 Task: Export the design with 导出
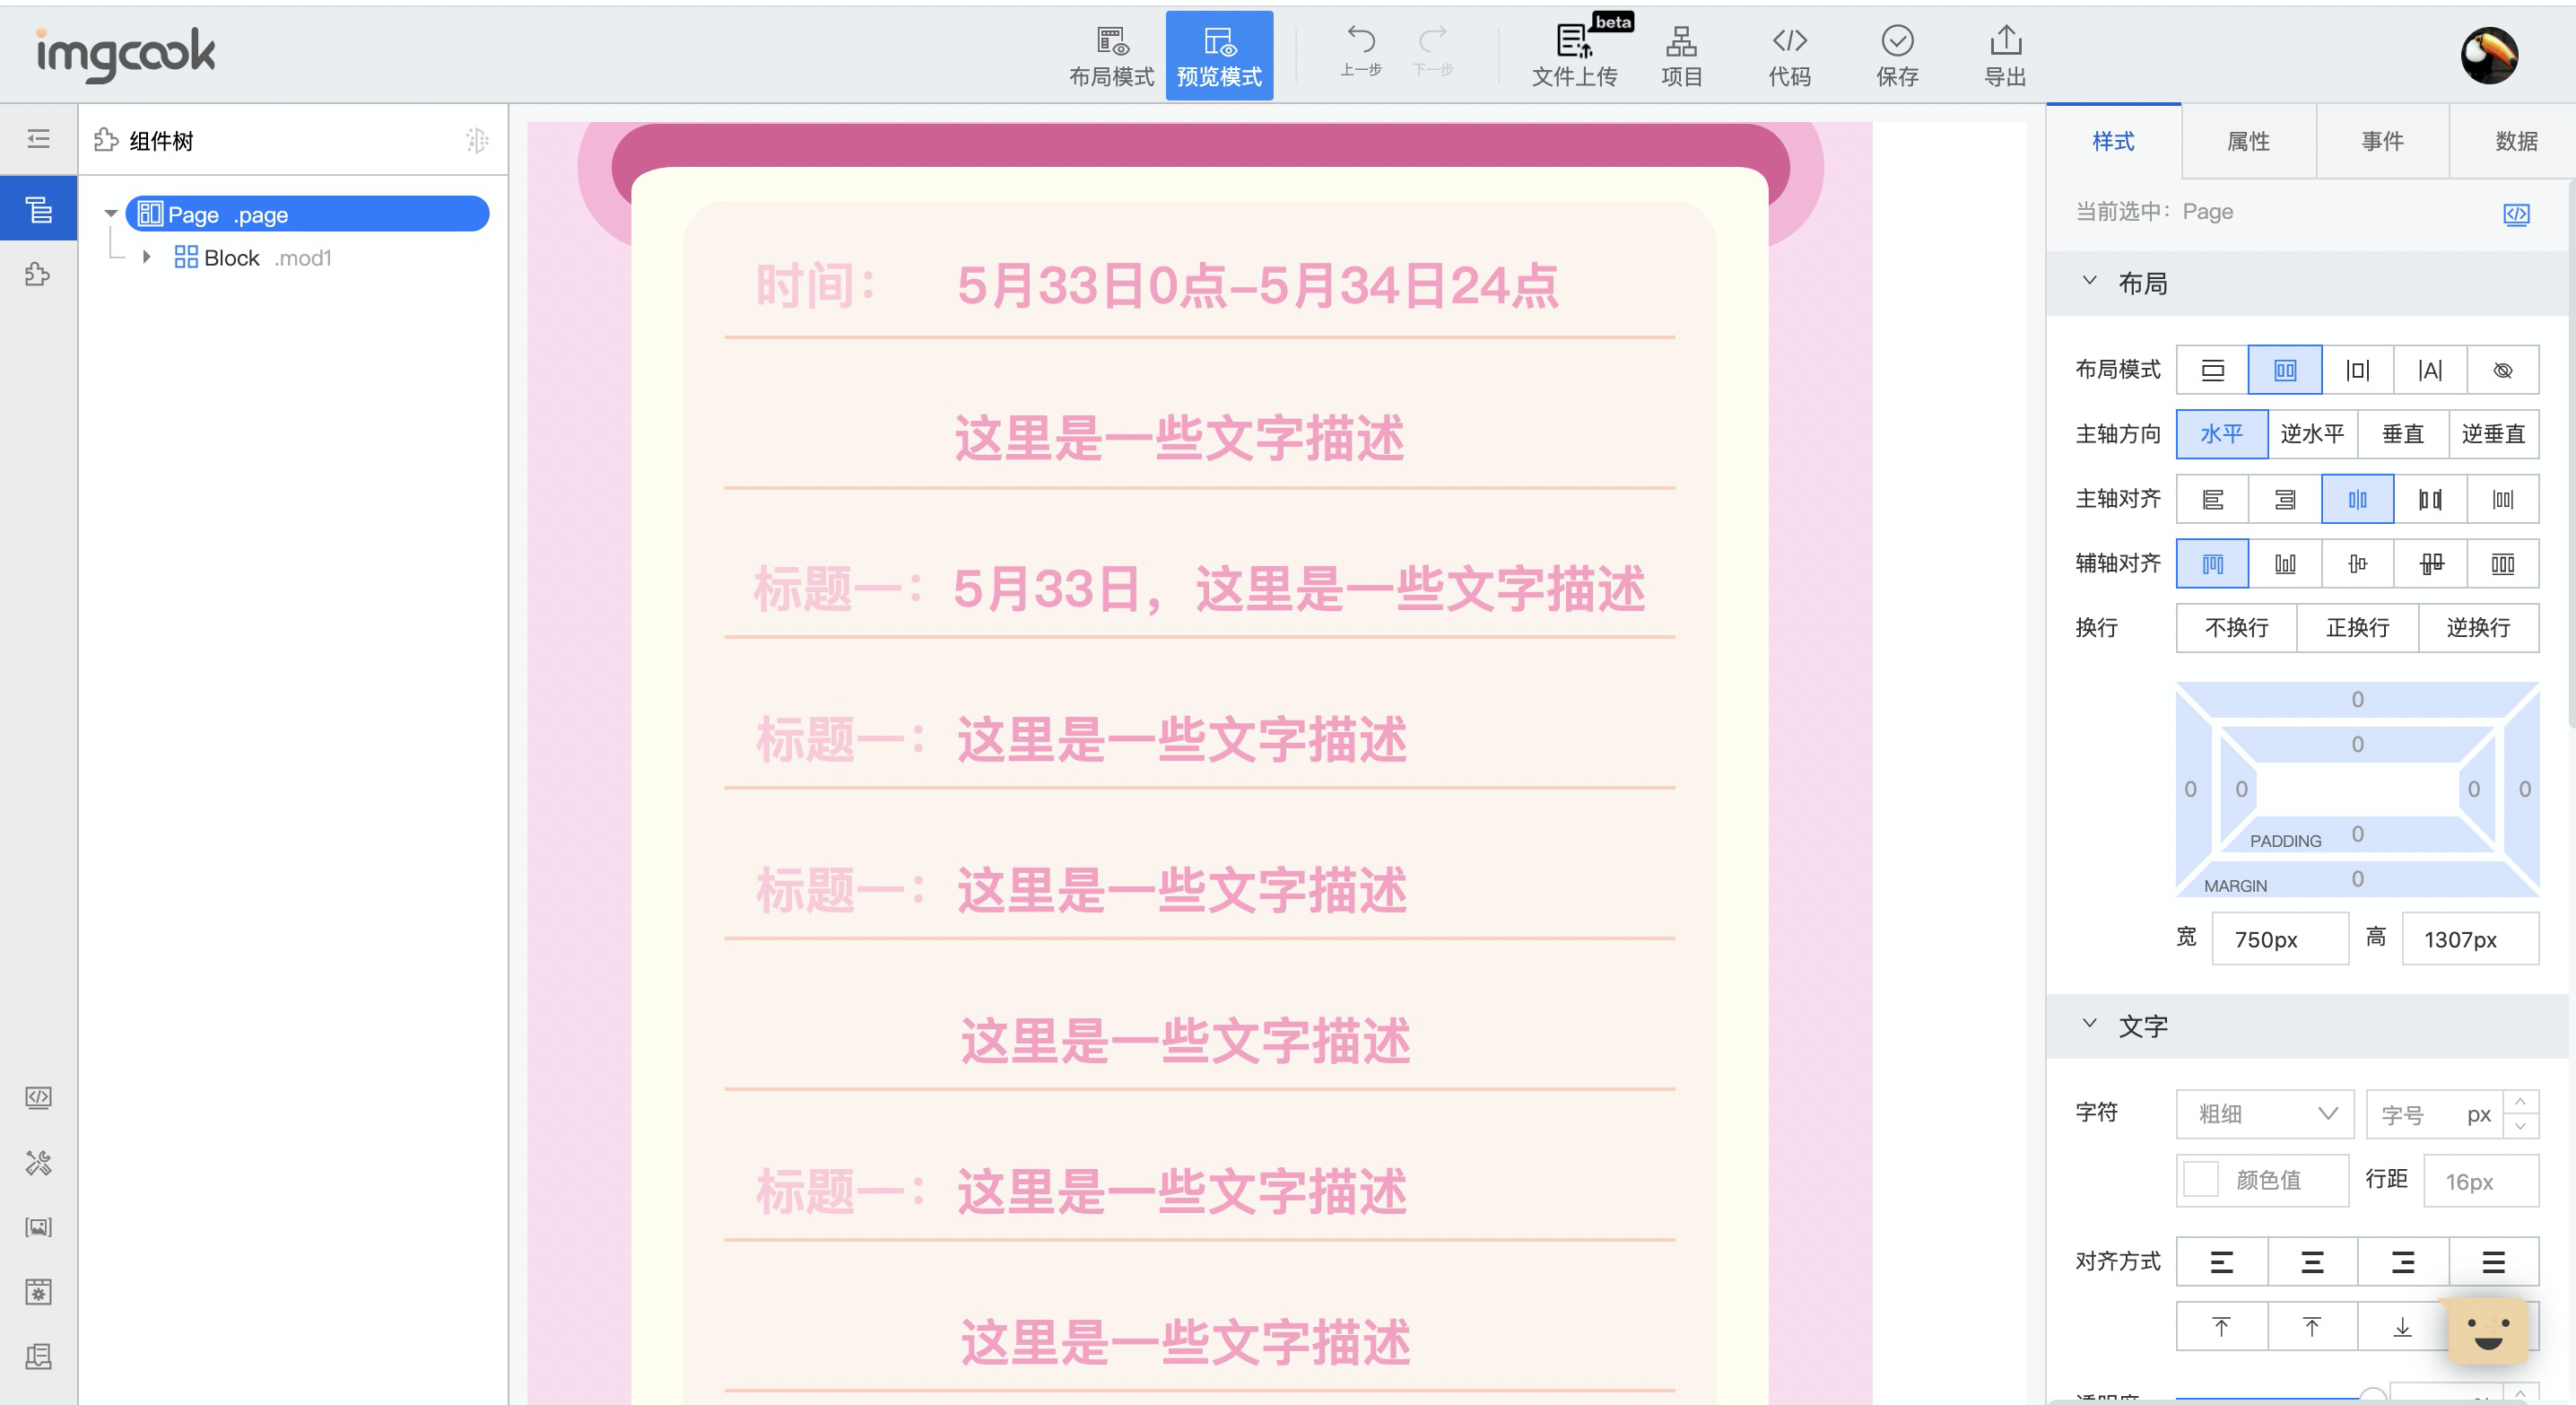[2005, 55]
